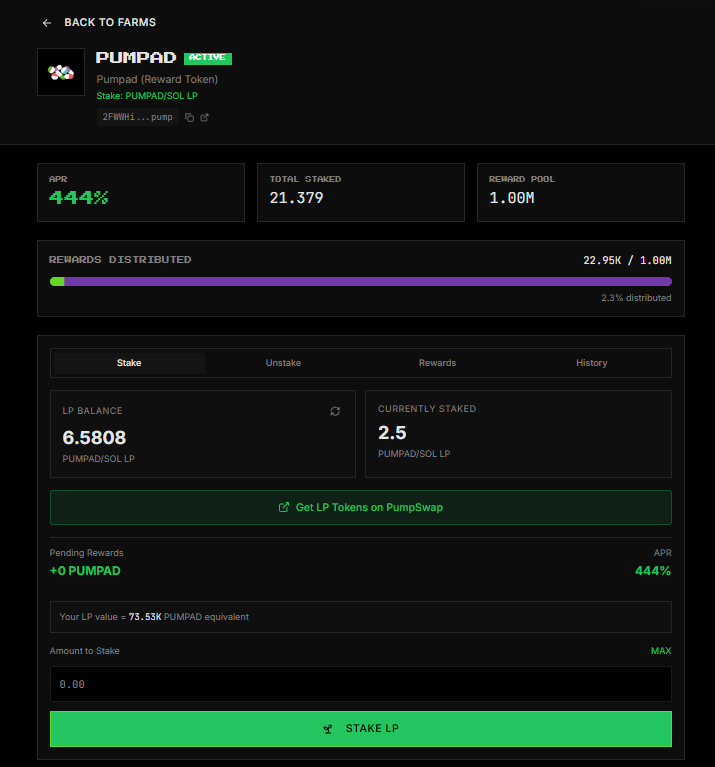Viewport: 715px width, 767px height.
Task: Click the sprout icon on STAKE LP button
Action: [x=328, y=729]
